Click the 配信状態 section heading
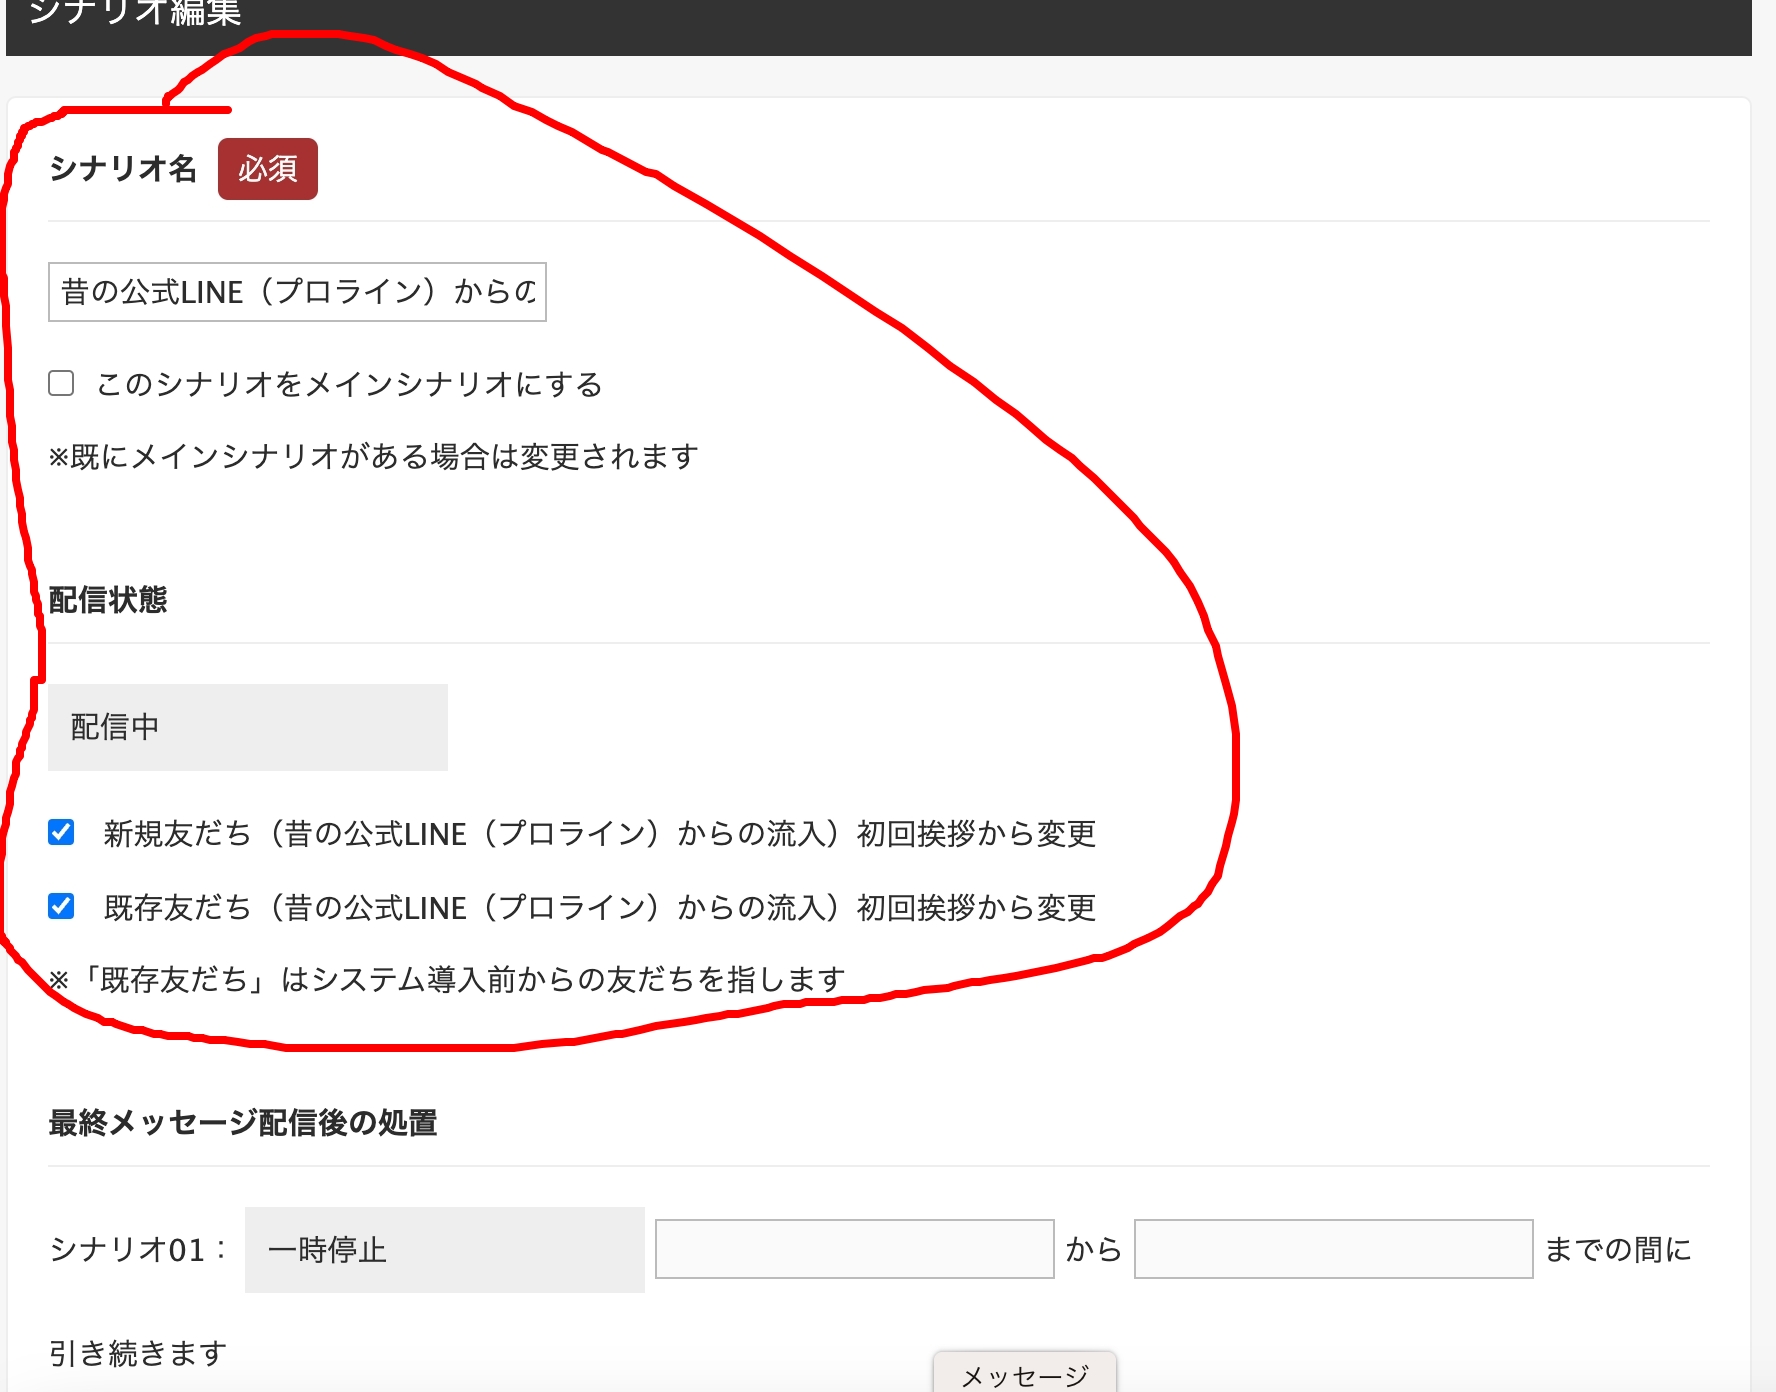The height and width of the screenshot is (1392, 1776). (x=108, y=600)
